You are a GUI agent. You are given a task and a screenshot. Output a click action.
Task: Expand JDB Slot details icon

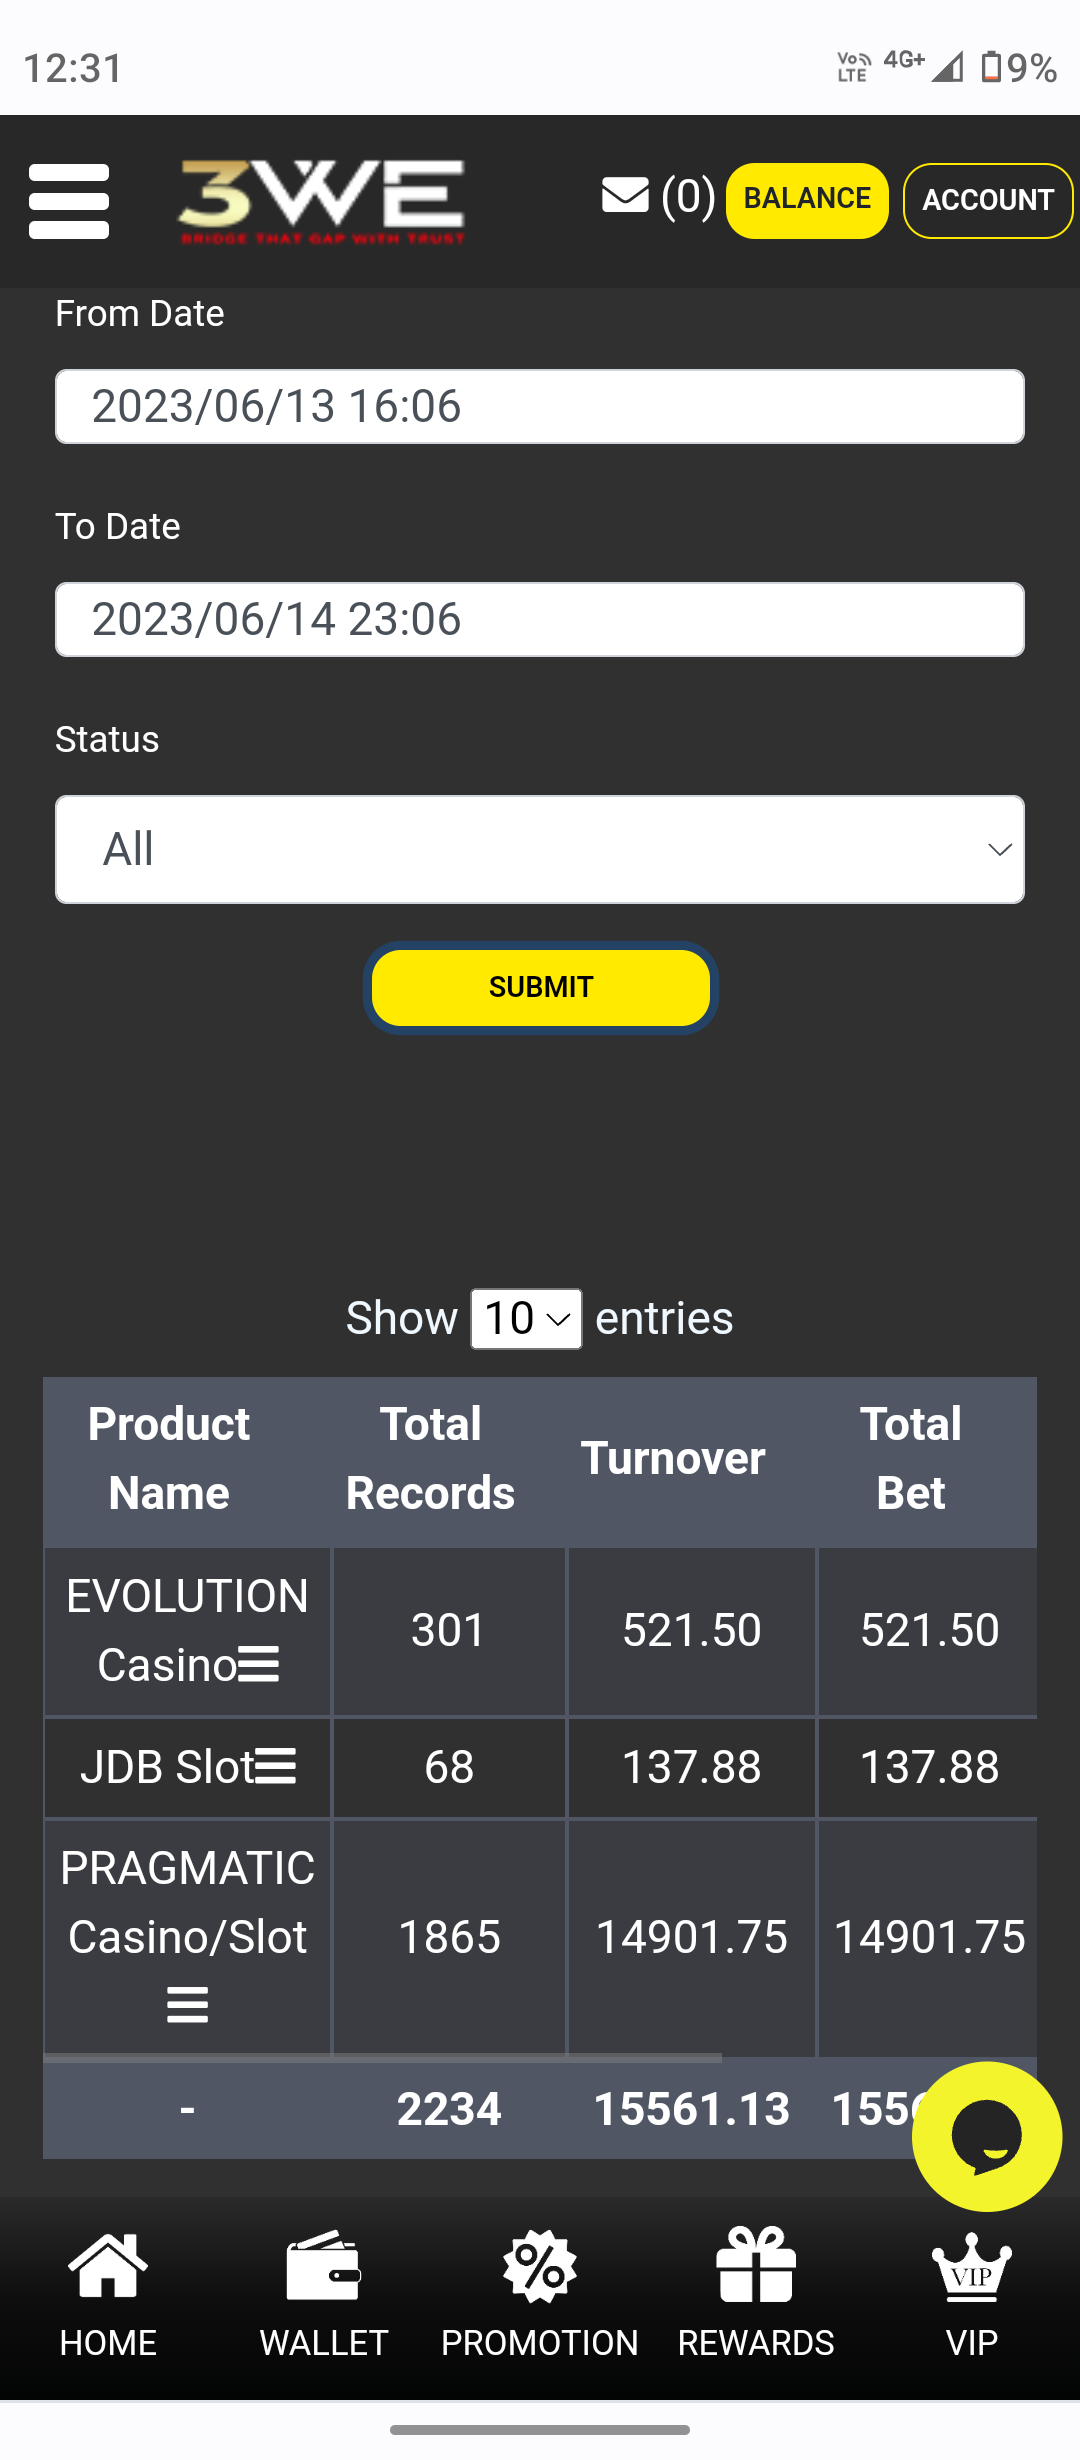click(276, 1767)
